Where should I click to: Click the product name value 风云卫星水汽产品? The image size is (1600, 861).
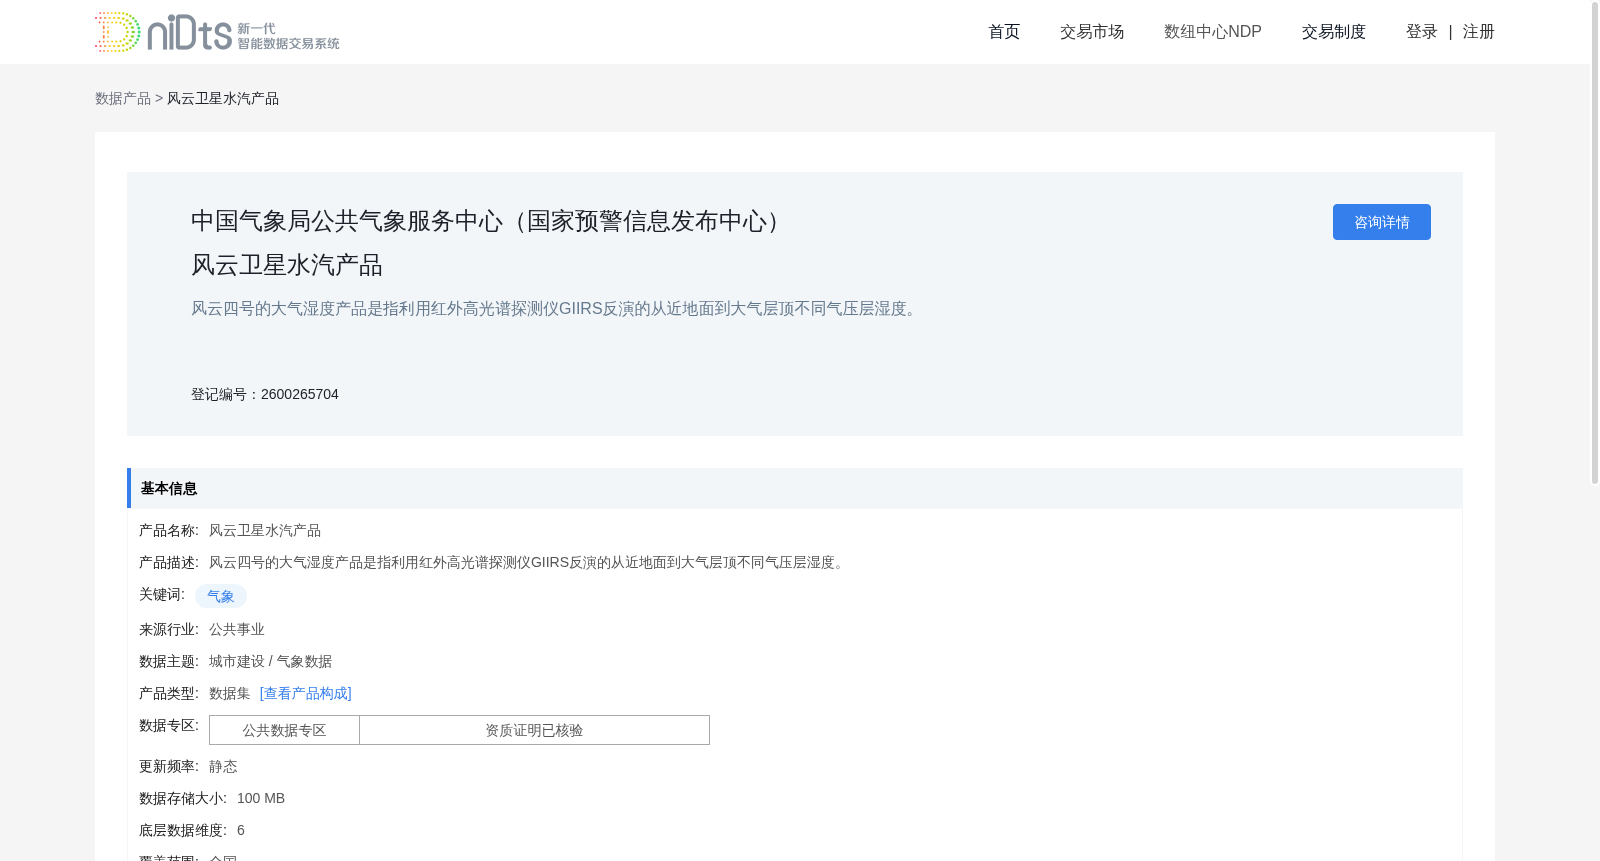click(x=265, y=530)
